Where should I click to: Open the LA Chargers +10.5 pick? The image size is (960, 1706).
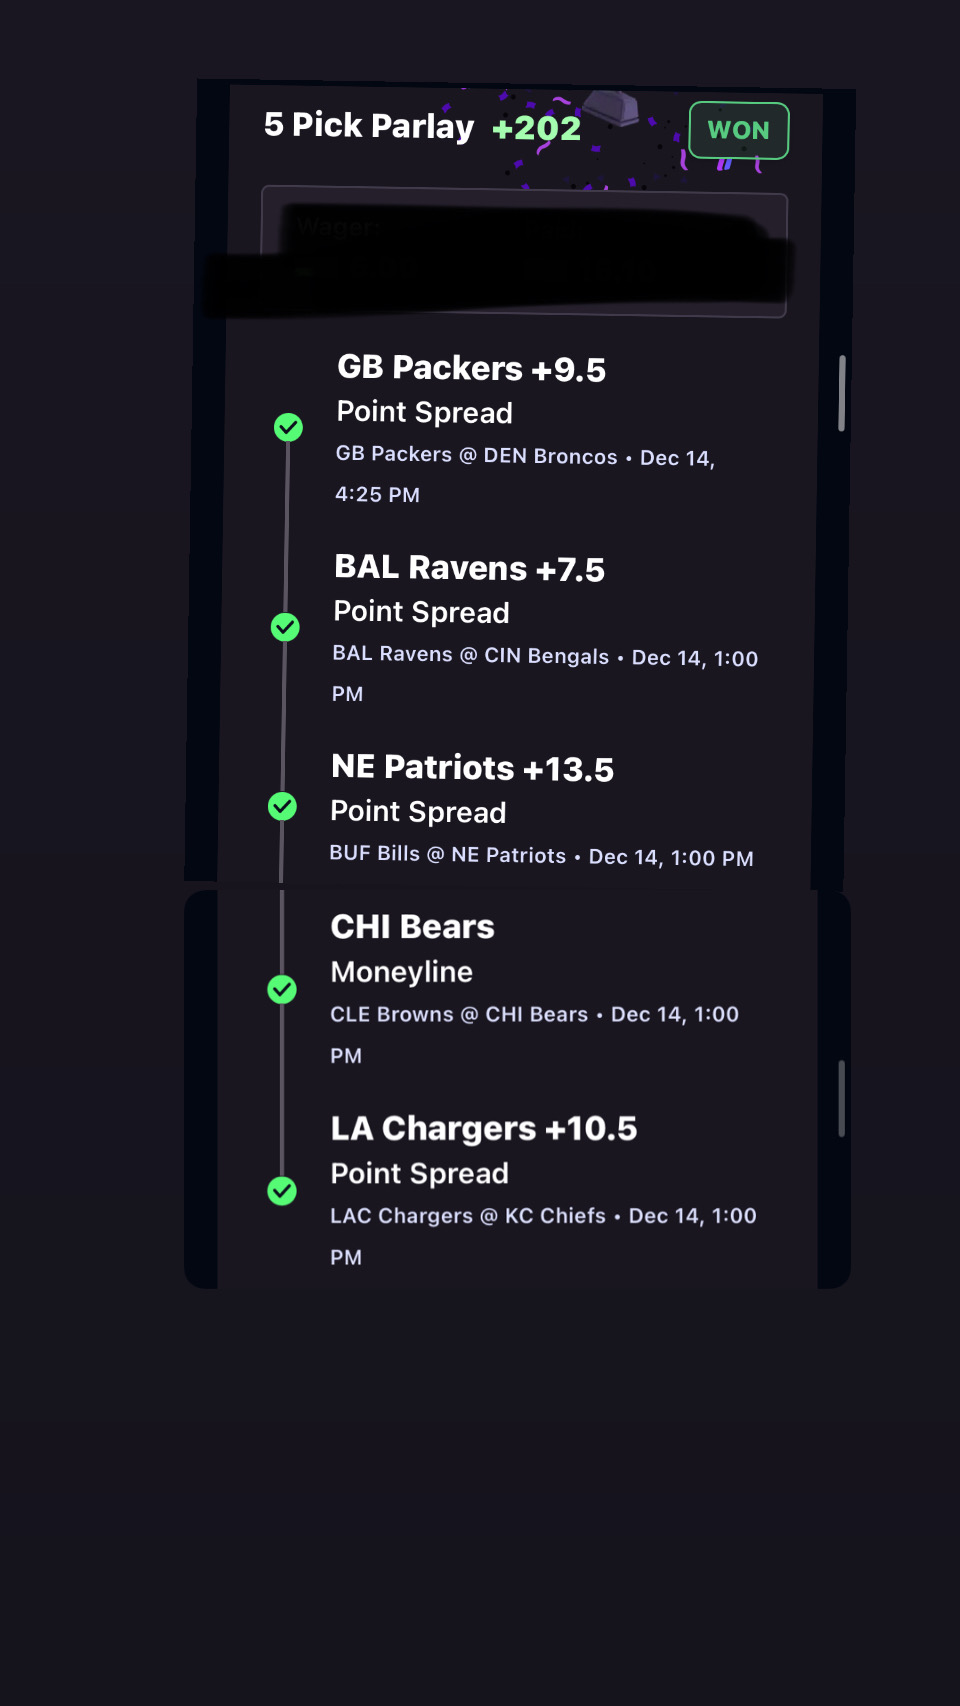pos(483,1129)
